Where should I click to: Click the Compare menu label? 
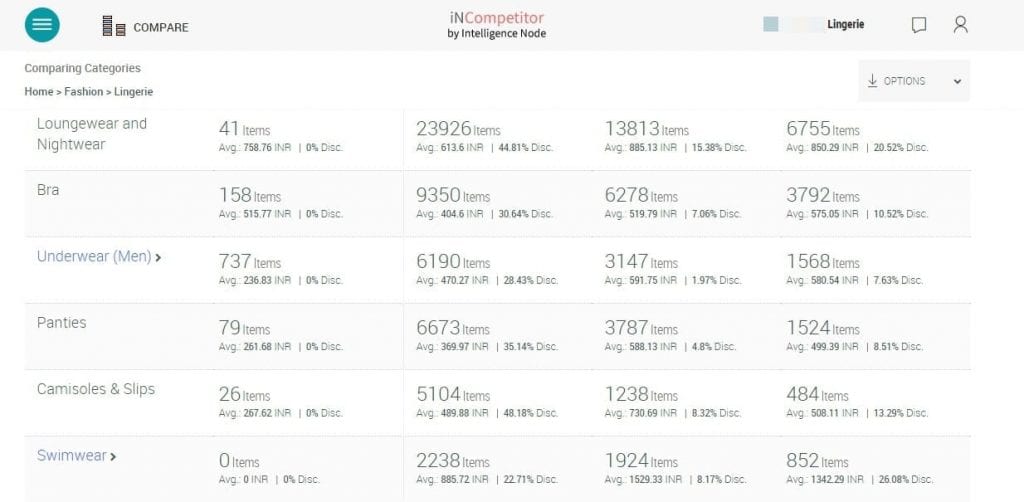[x=160, y=27]
